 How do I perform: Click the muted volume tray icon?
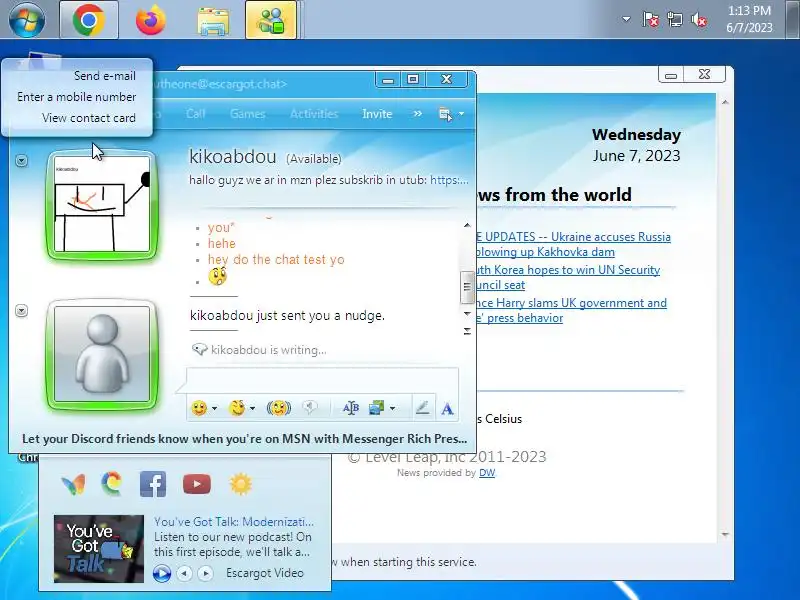[x=699, y=20]
